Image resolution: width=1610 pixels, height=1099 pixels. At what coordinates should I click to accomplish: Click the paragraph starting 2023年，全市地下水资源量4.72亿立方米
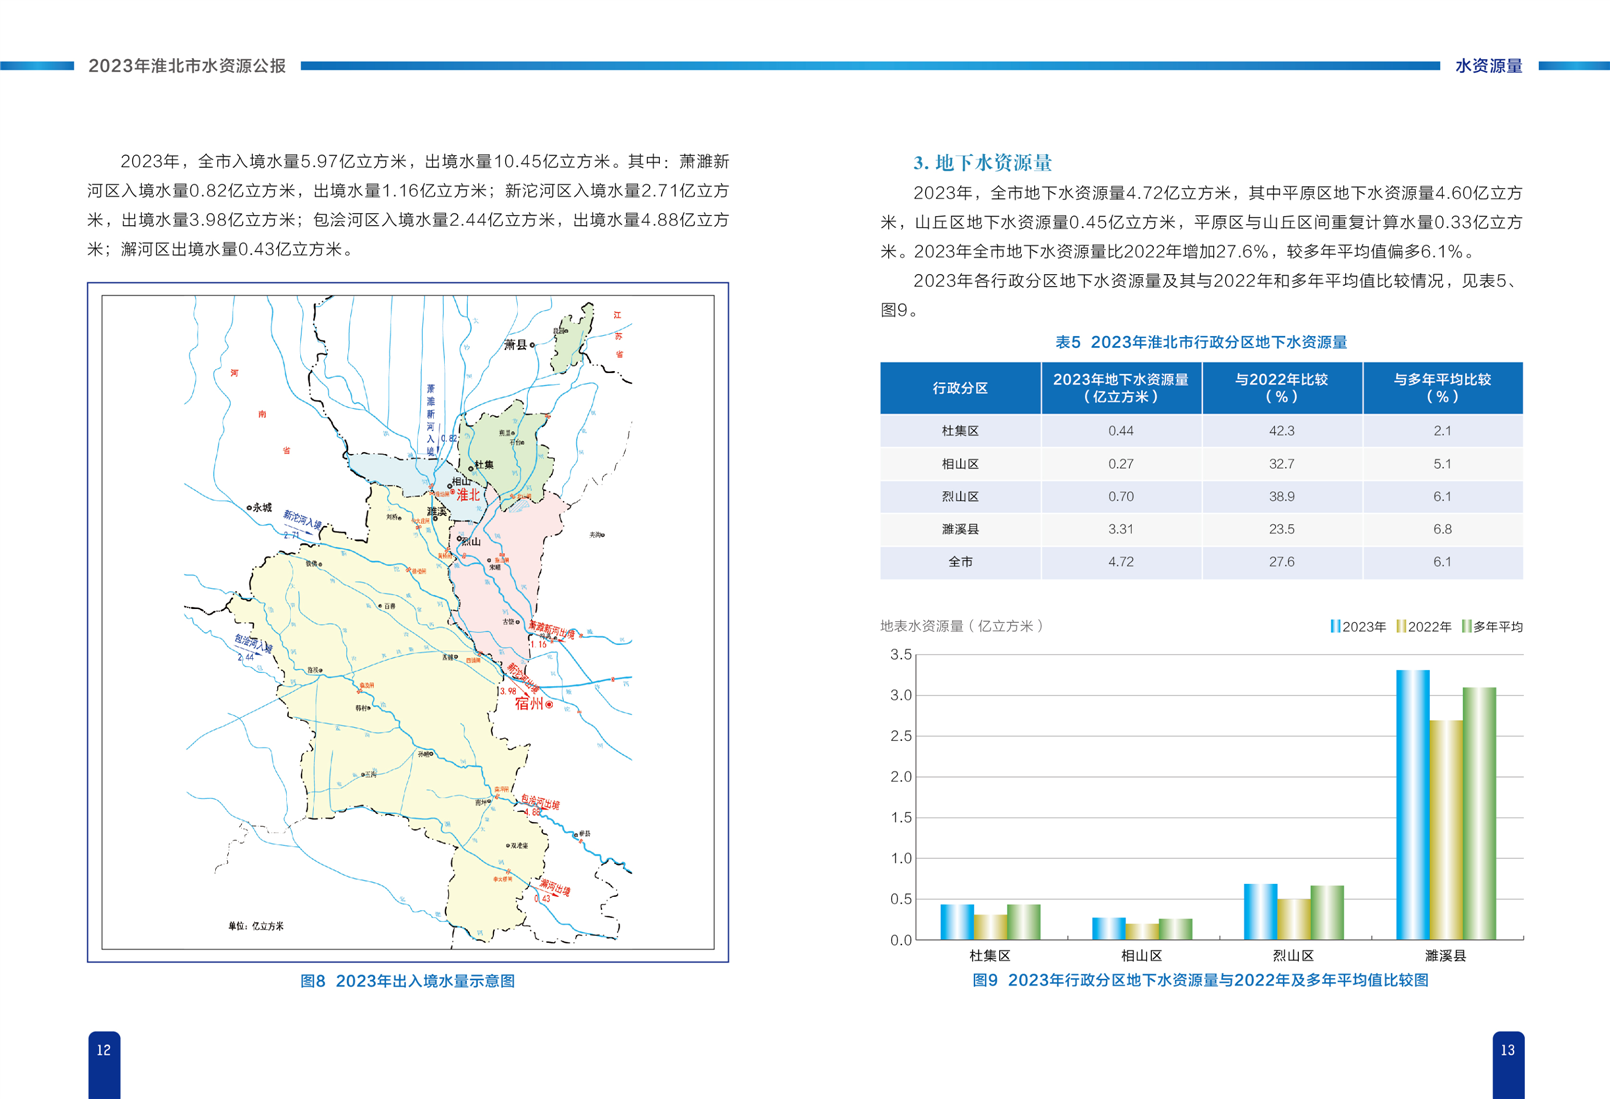[1201, 222]
